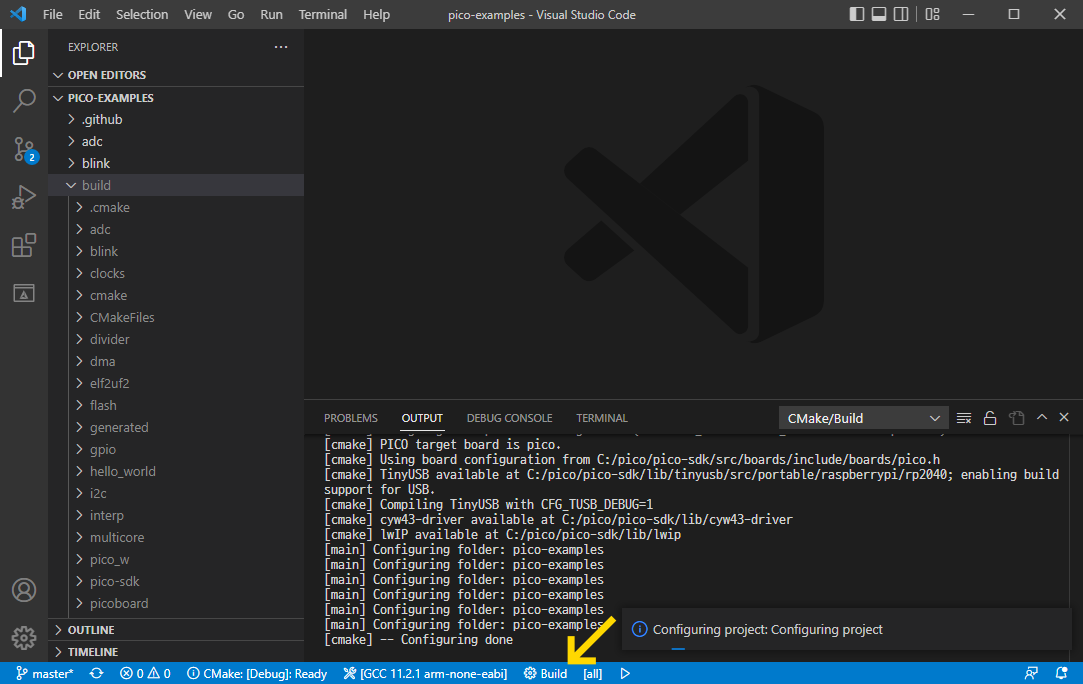Click the master branch status item
Viewport: 1083px width, 684px height.
(x=44, y=674)
